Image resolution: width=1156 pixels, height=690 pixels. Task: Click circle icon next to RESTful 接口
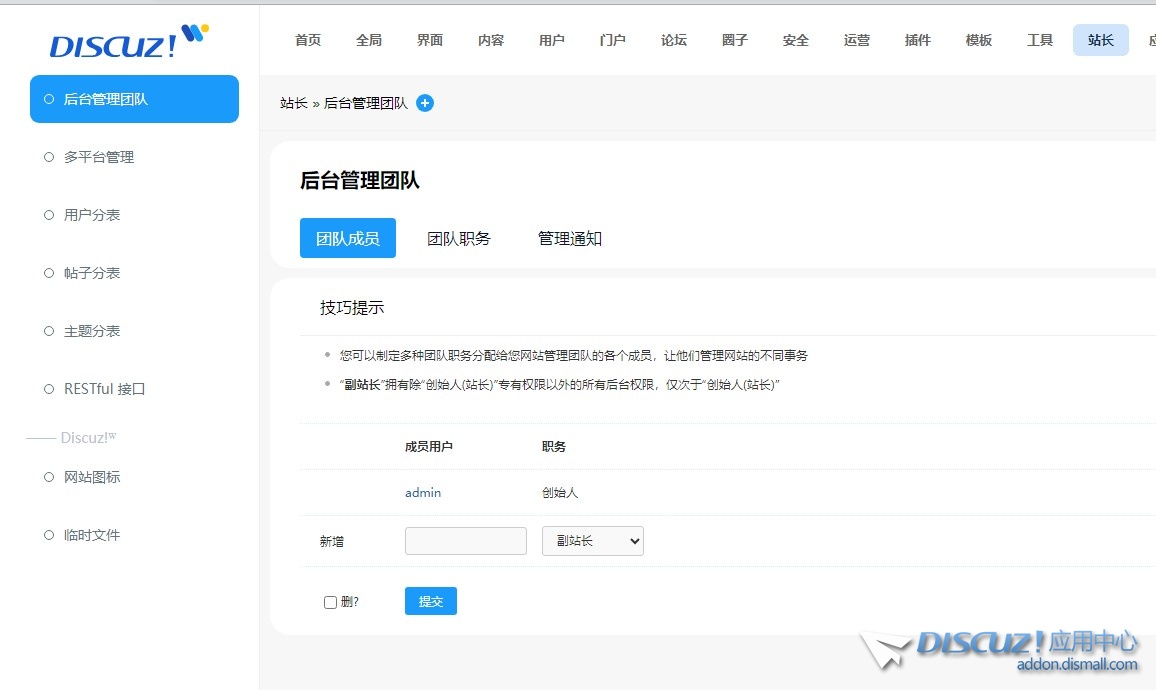click(x=49, y=389)
